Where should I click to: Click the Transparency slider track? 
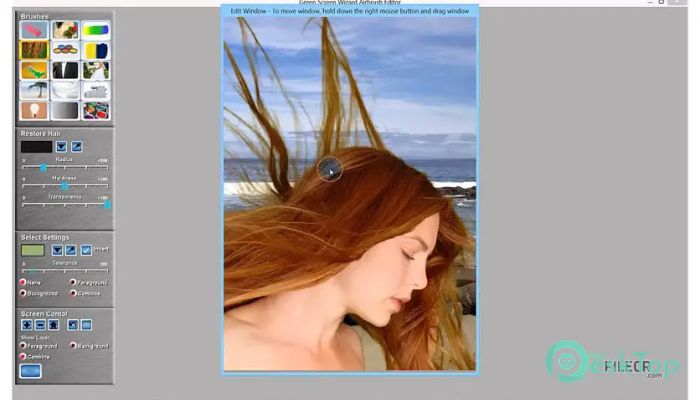(x=65, y=204)
